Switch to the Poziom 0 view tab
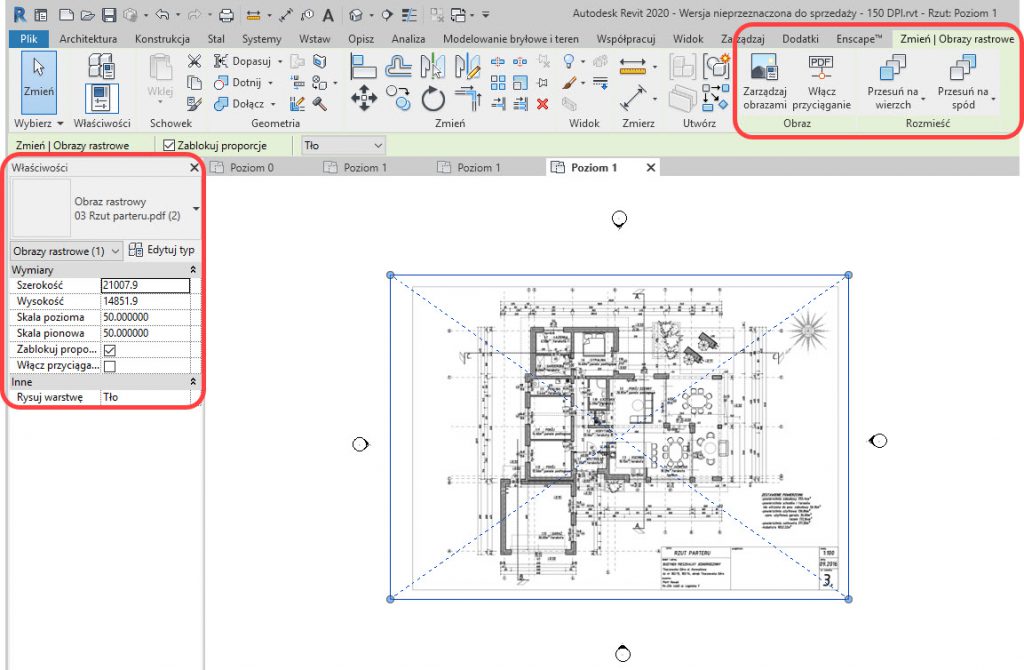Viewport: 1024px width, 670px height. (252, 168)
